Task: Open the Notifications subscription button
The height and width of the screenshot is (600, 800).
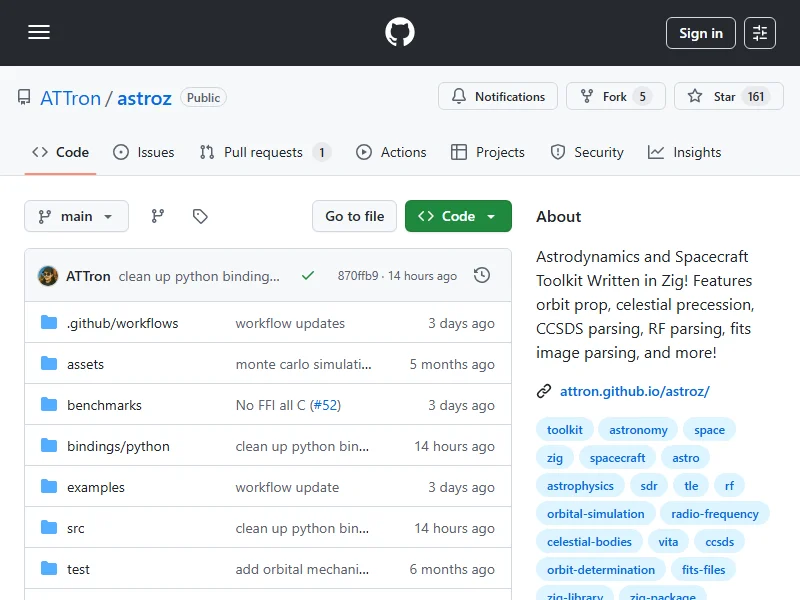Action: click(x=498, y=97)
